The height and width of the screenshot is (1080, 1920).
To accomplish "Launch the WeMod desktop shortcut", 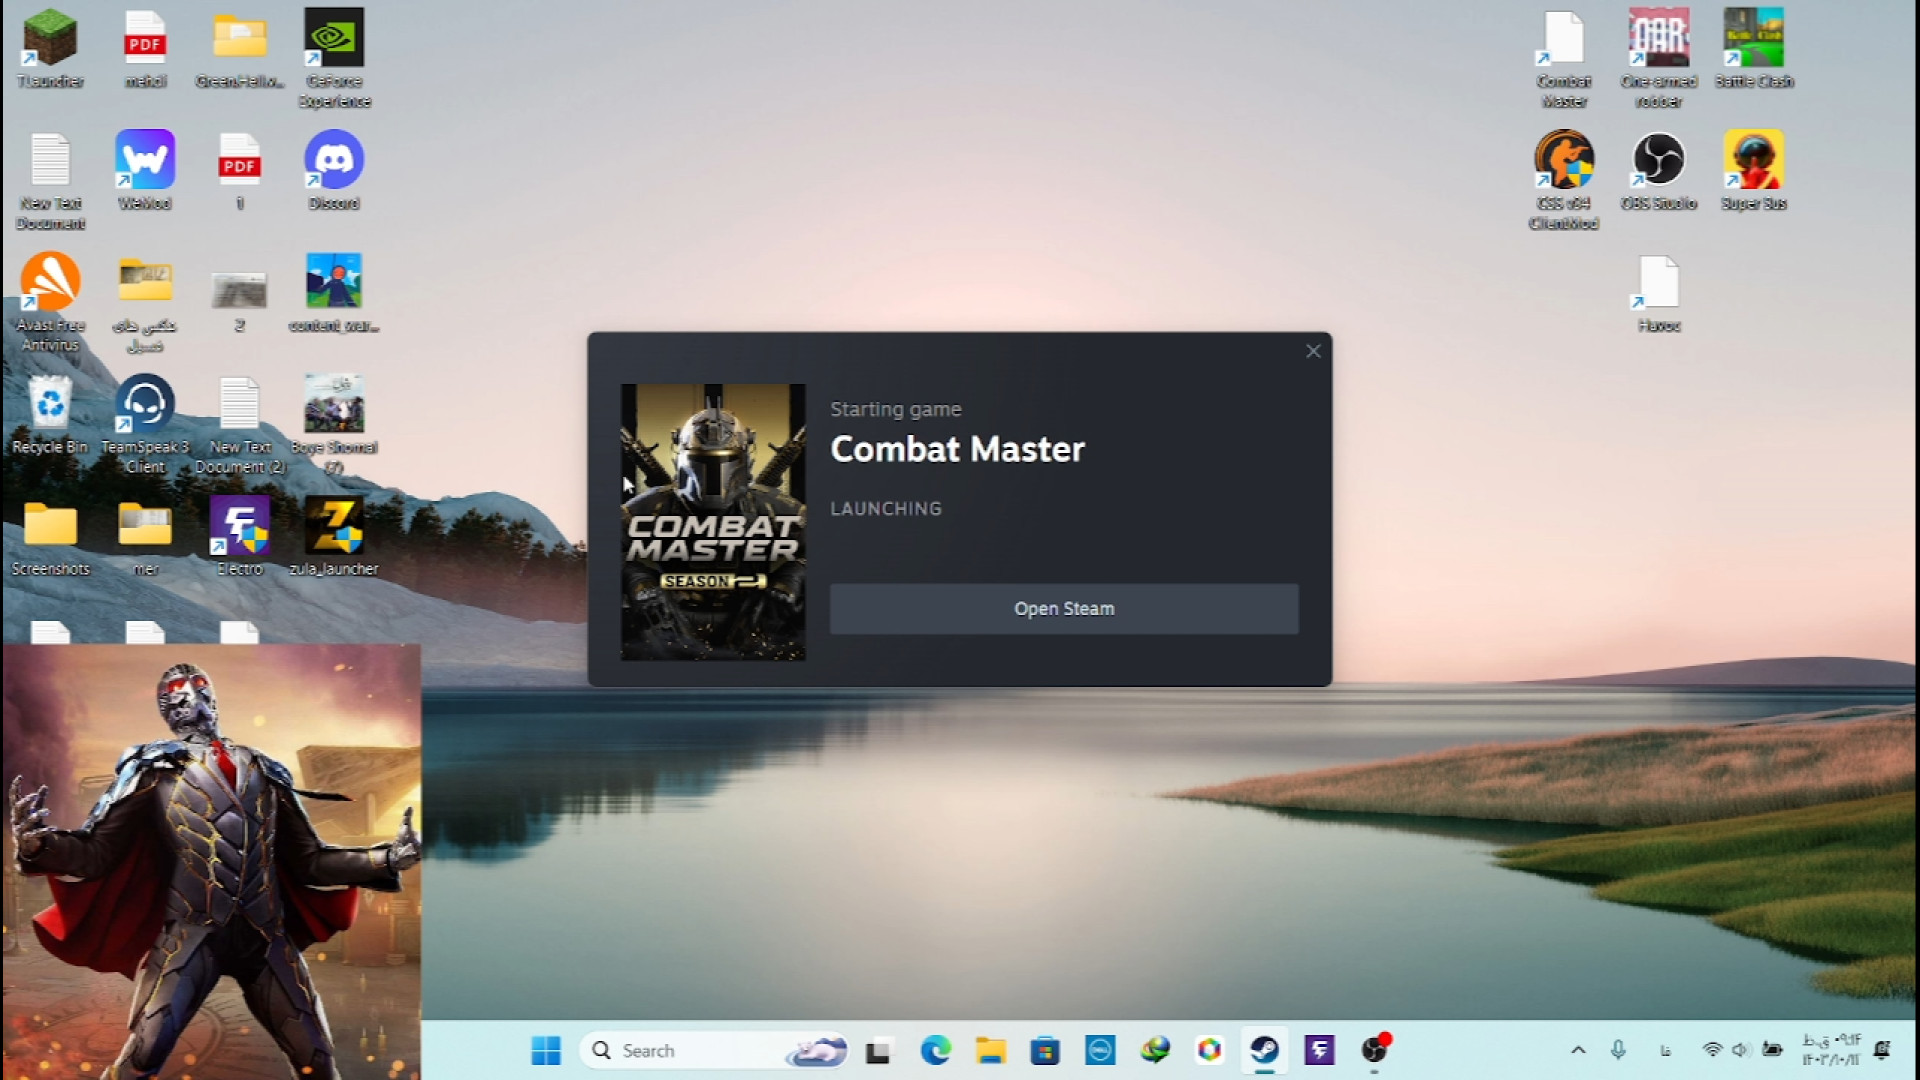I will pos(145,170).
